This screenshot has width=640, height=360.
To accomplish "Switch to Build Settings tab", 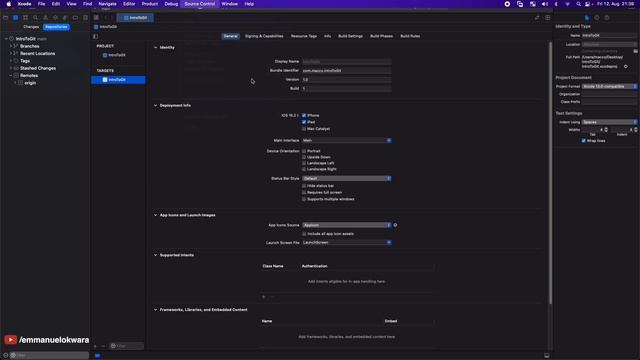I will tap(350, 36).
